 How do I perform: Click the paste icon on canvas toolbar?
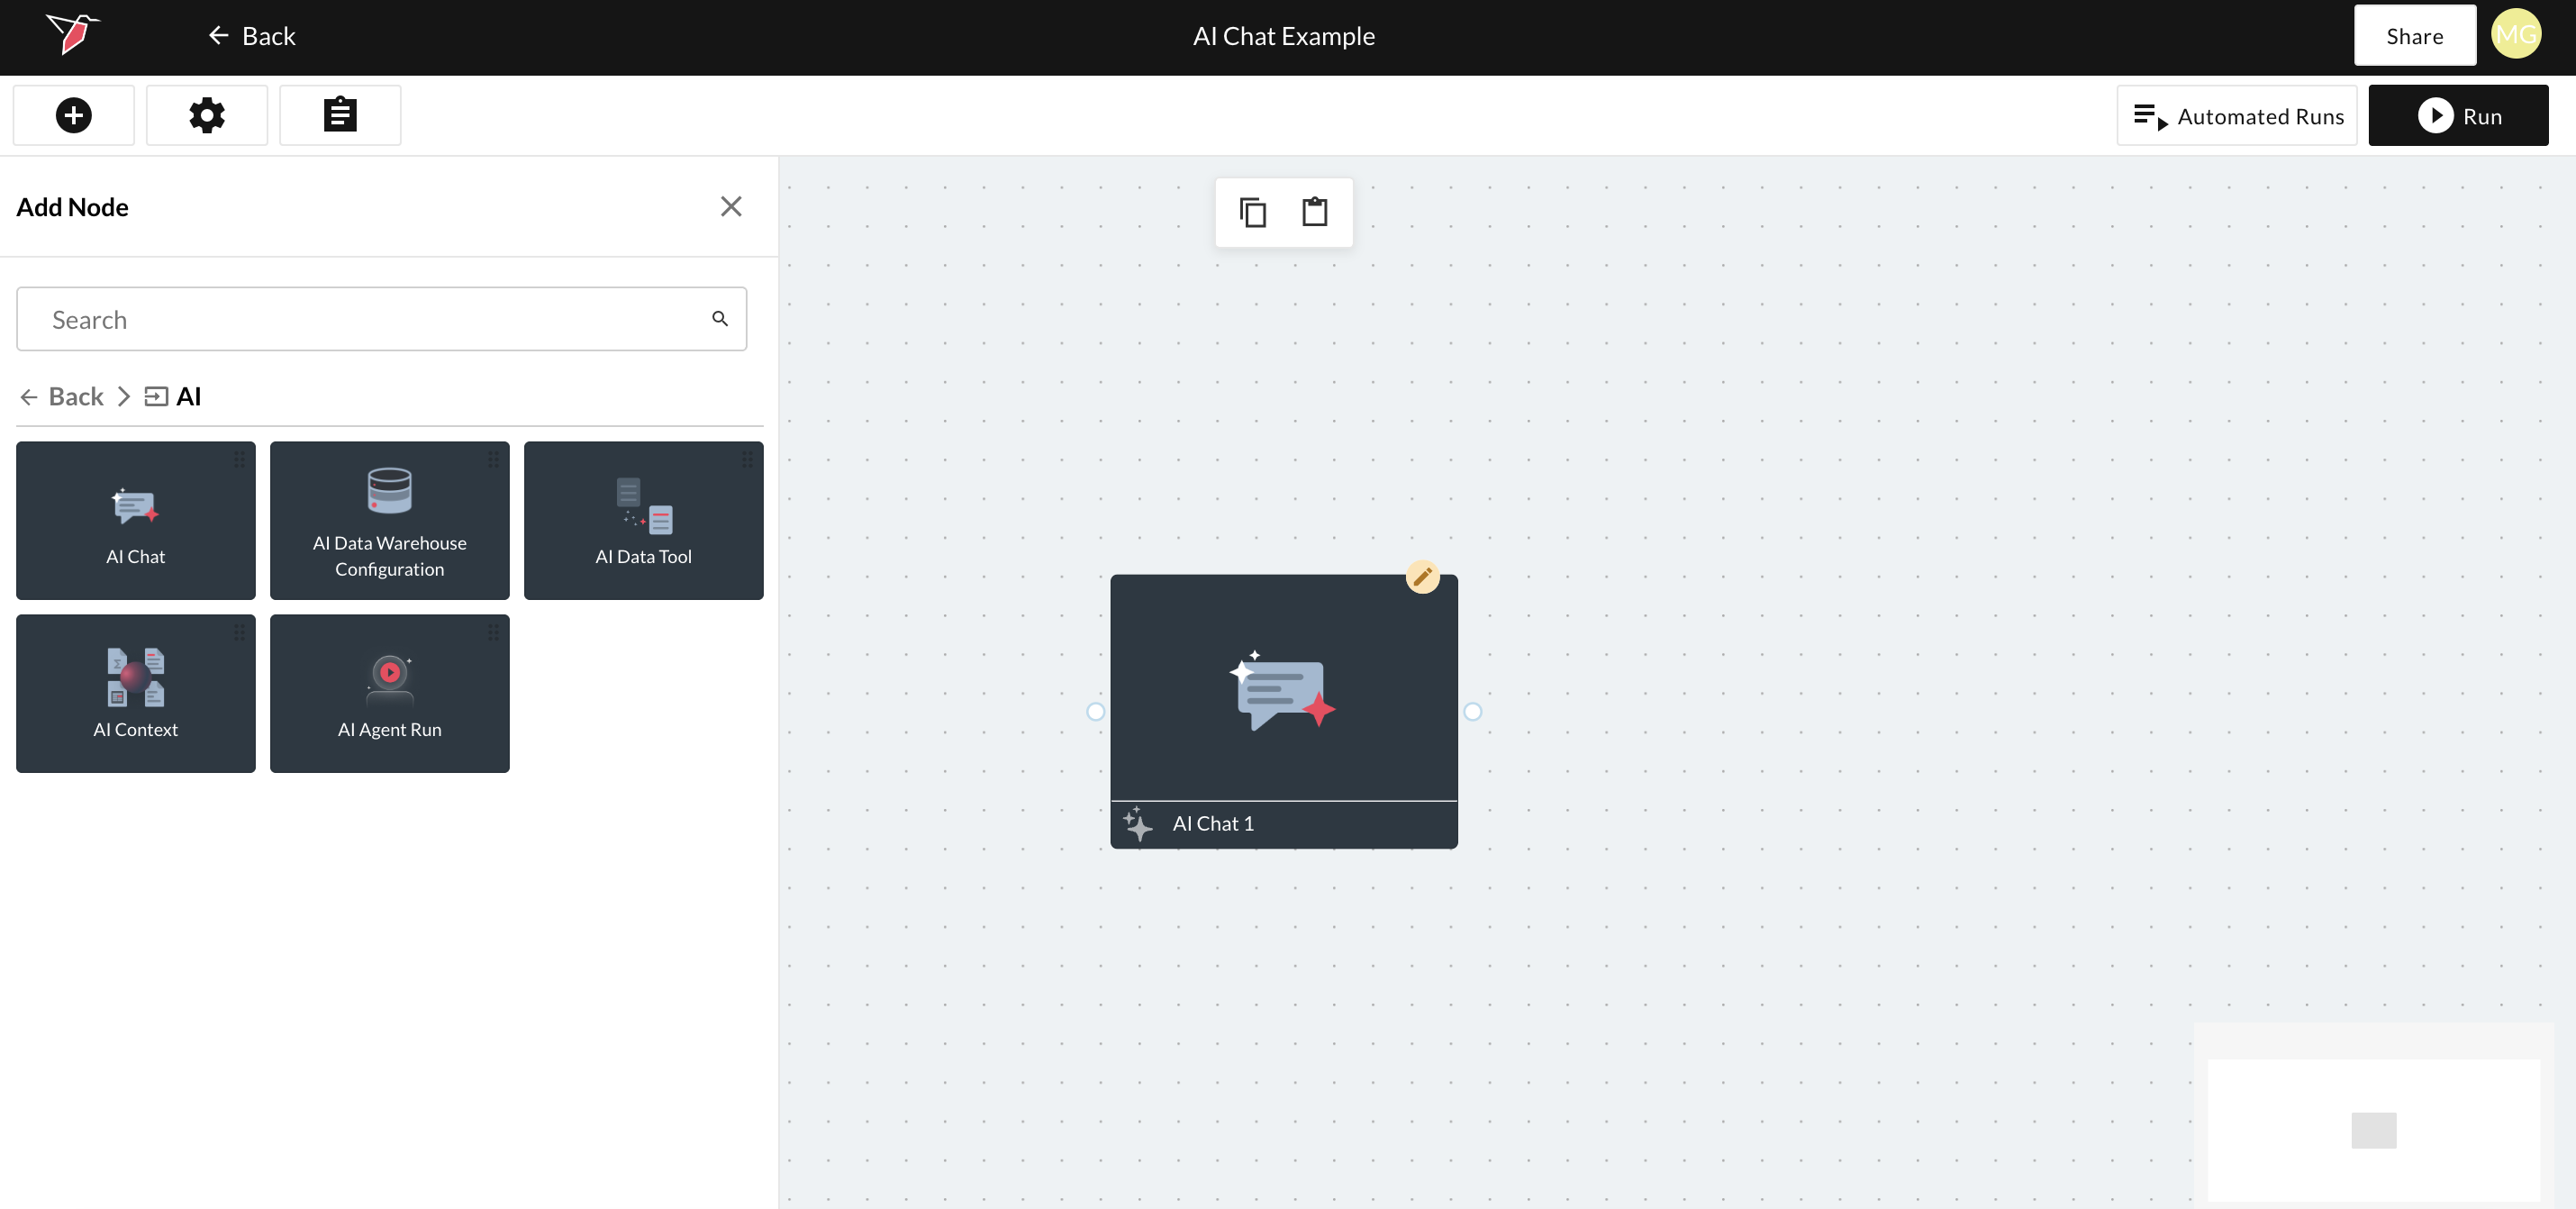coord(1314,212)
